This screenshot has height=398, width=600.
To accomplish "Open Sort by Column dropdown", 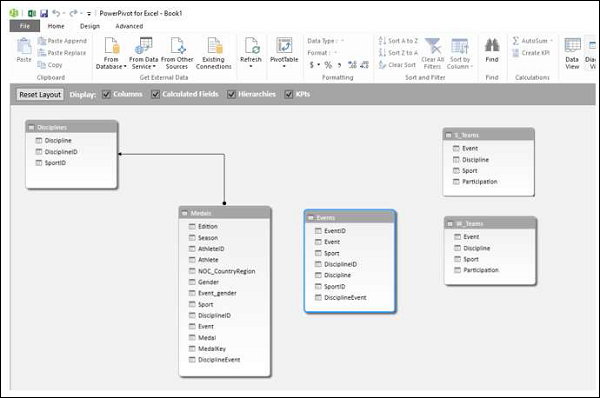I will pyautogui.click(x=460, y=53).
